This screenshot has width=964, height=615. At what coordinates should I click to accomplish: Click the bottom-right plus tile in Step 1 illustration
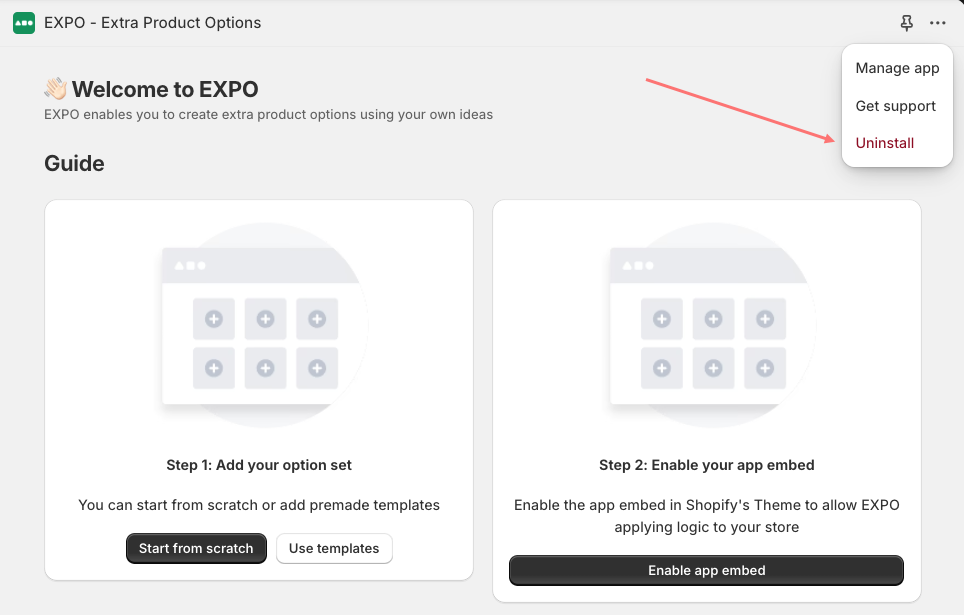point(317,368)
